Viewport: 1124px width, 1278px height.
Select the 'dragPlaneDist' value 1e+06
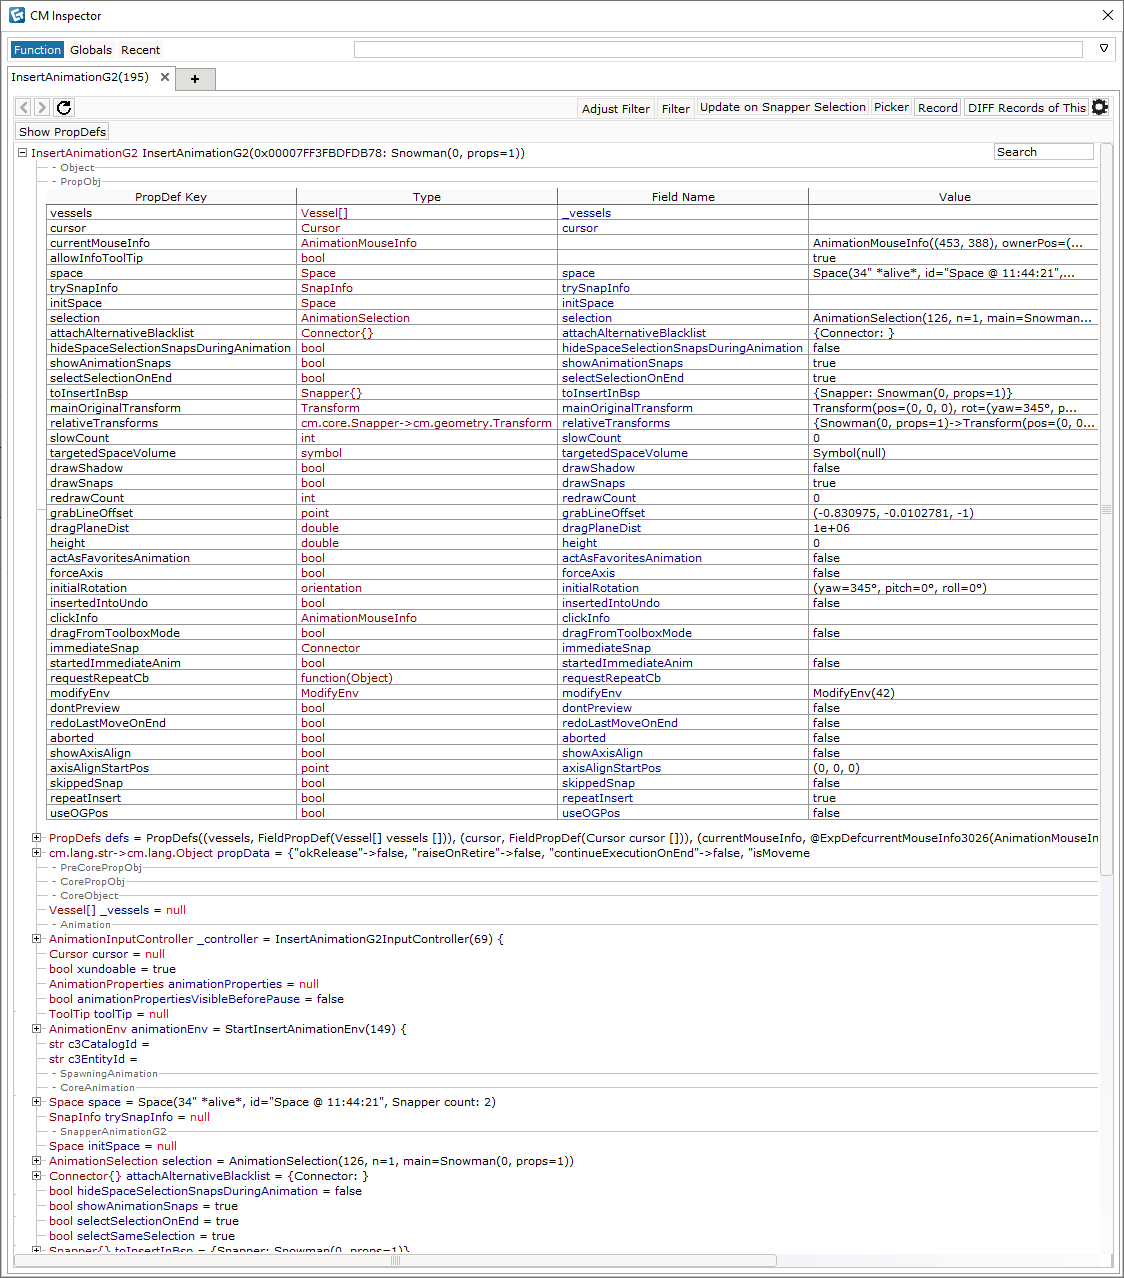tap(831, 528)
